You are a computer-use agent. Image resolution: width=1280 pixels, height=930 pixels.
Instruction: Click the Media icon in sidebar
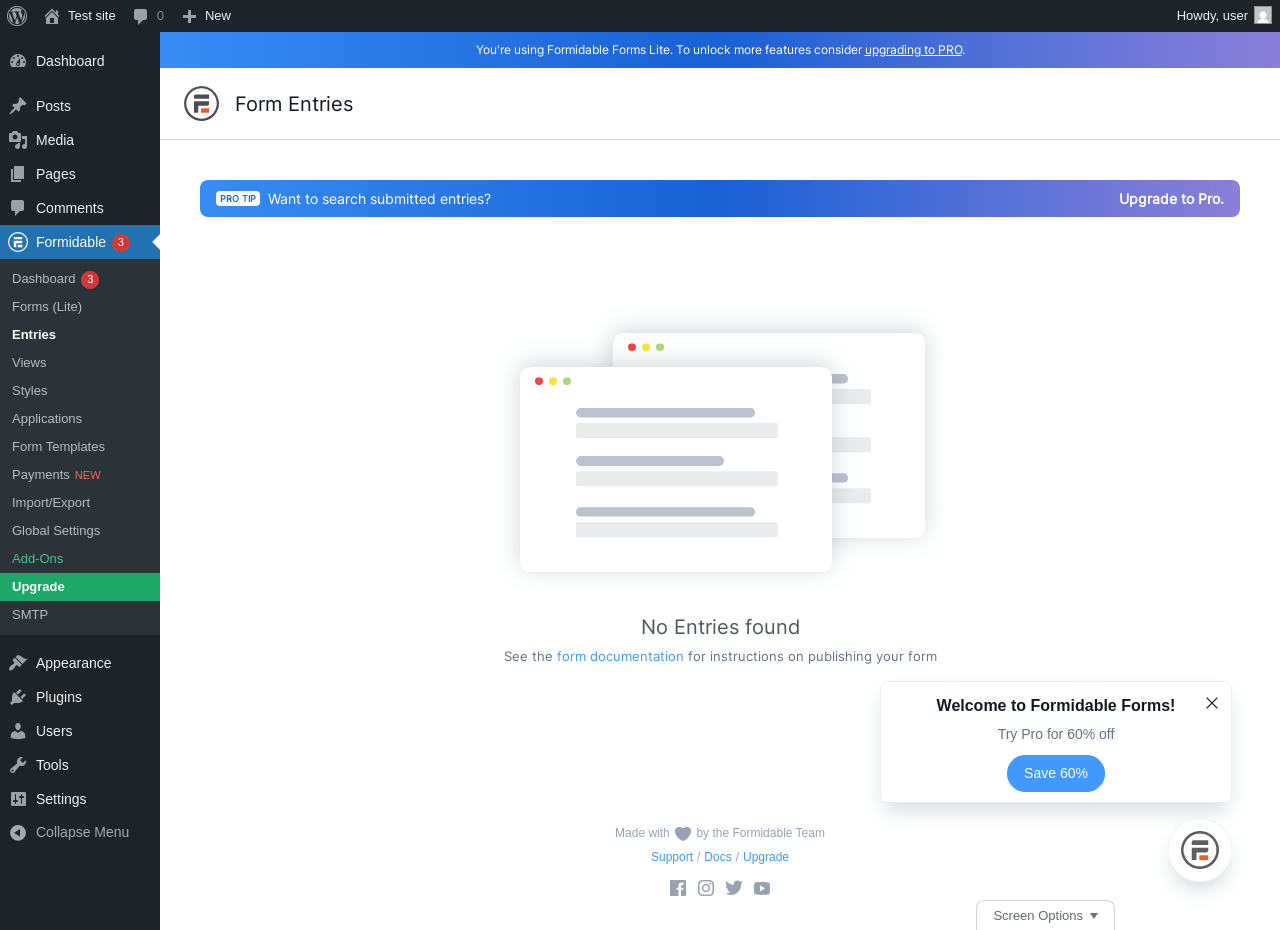click(18, 140)
